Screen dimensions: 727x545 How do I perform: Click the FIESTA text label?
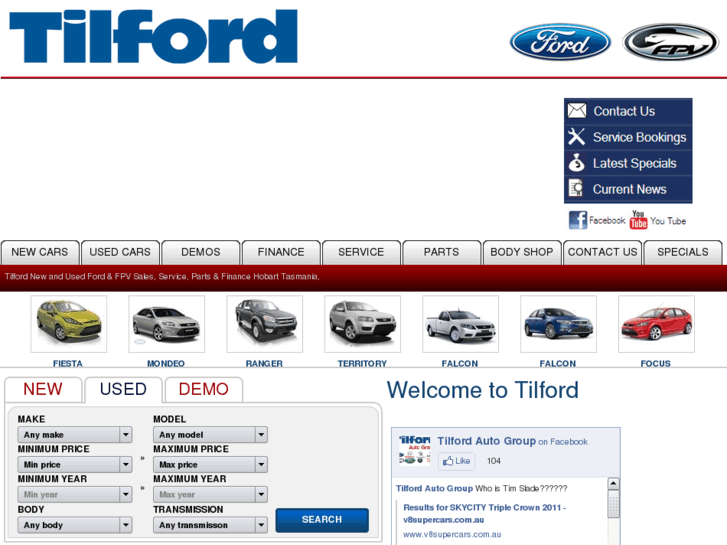(68, 364)
